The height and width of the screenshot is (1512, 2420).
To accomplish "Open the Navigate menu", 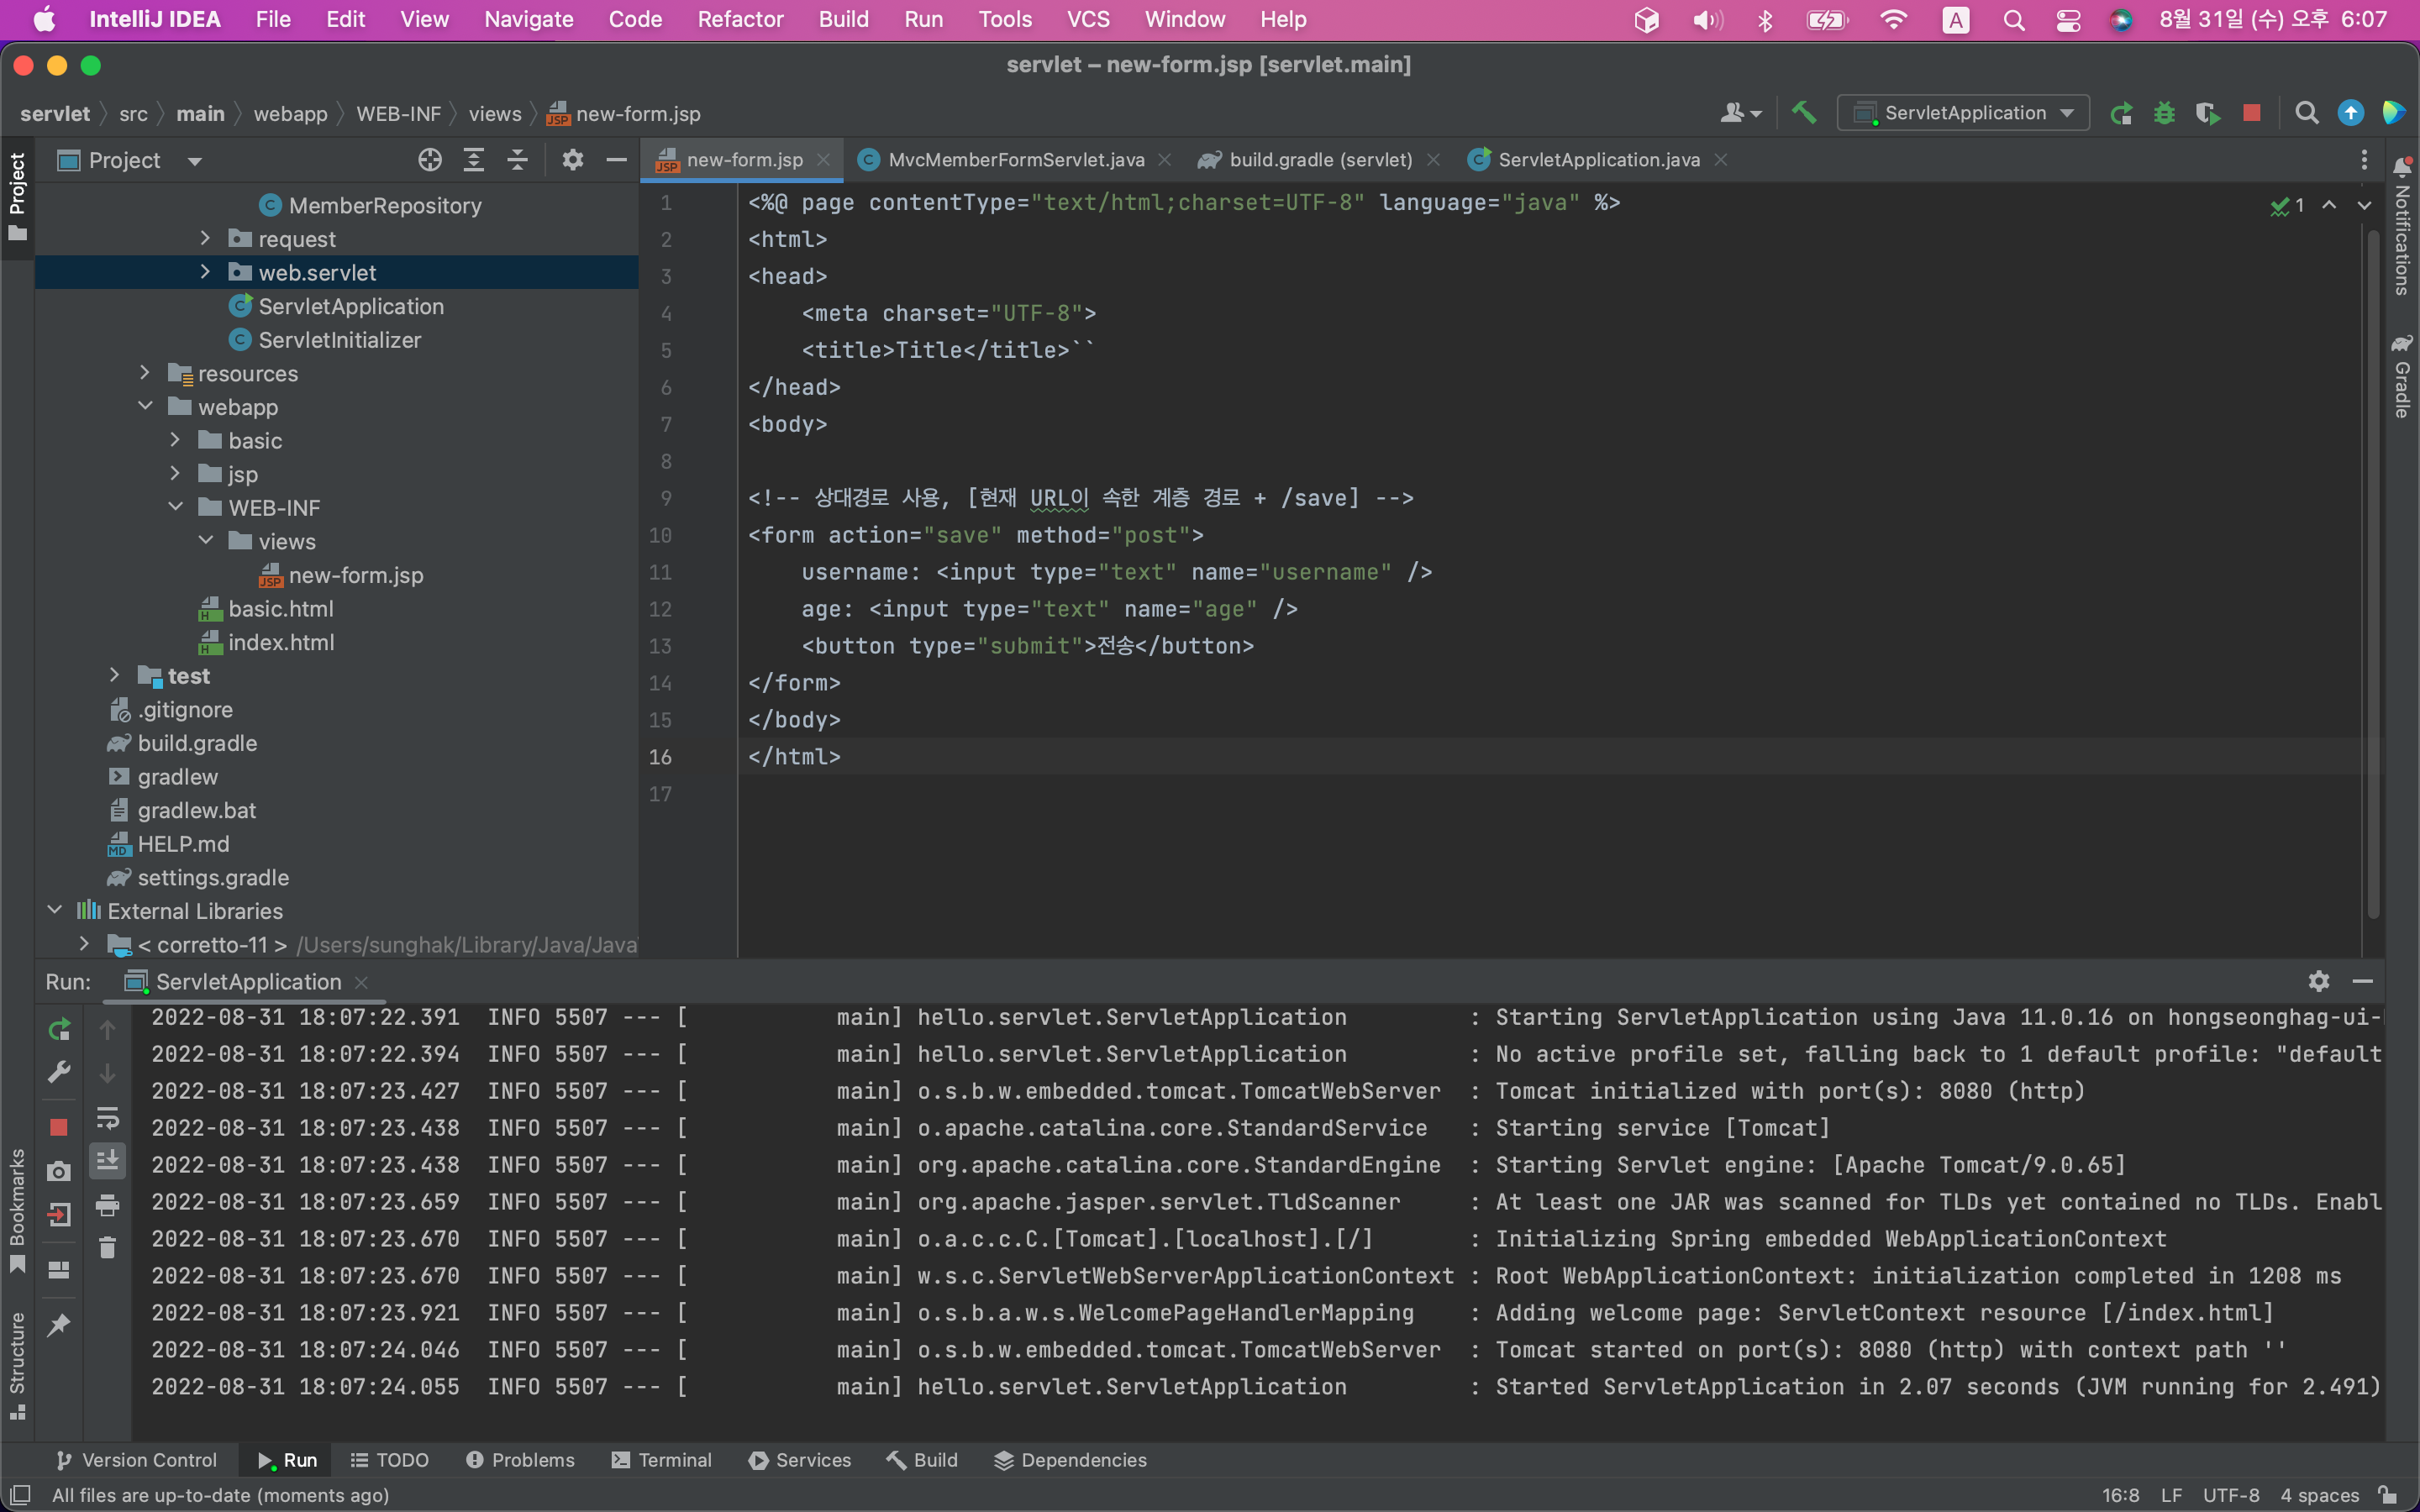I will [528, 20].
